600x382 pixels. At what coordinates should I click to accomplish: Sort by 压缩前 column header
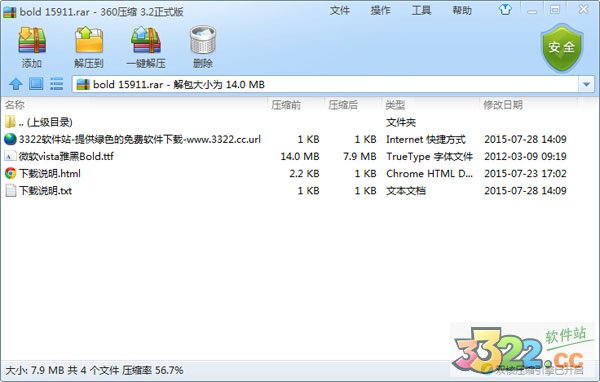point(286,105)
